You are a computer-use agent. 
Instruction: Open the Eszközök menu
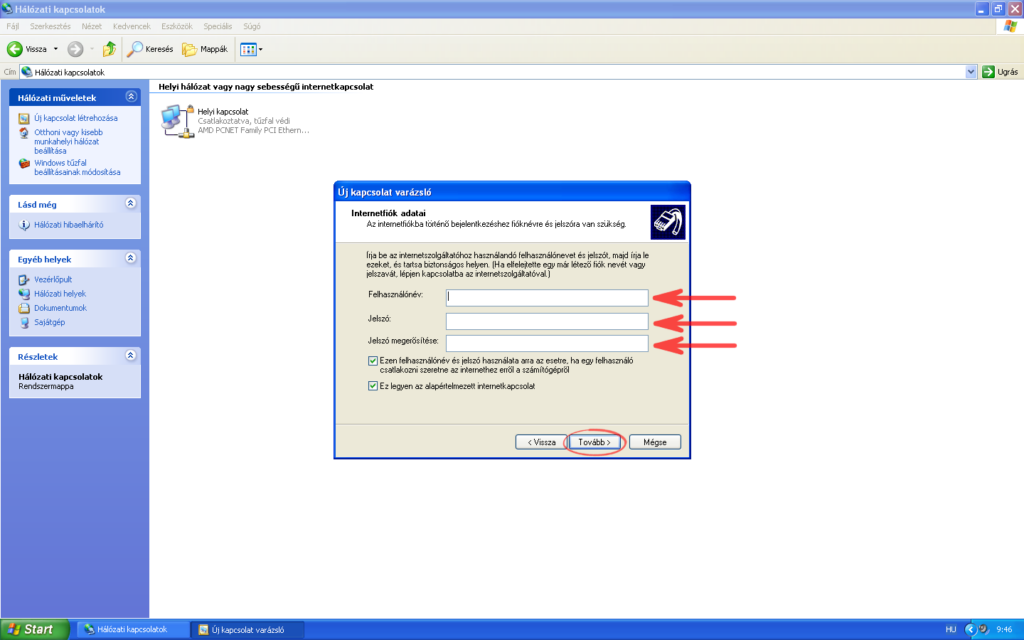coord(176,26)
